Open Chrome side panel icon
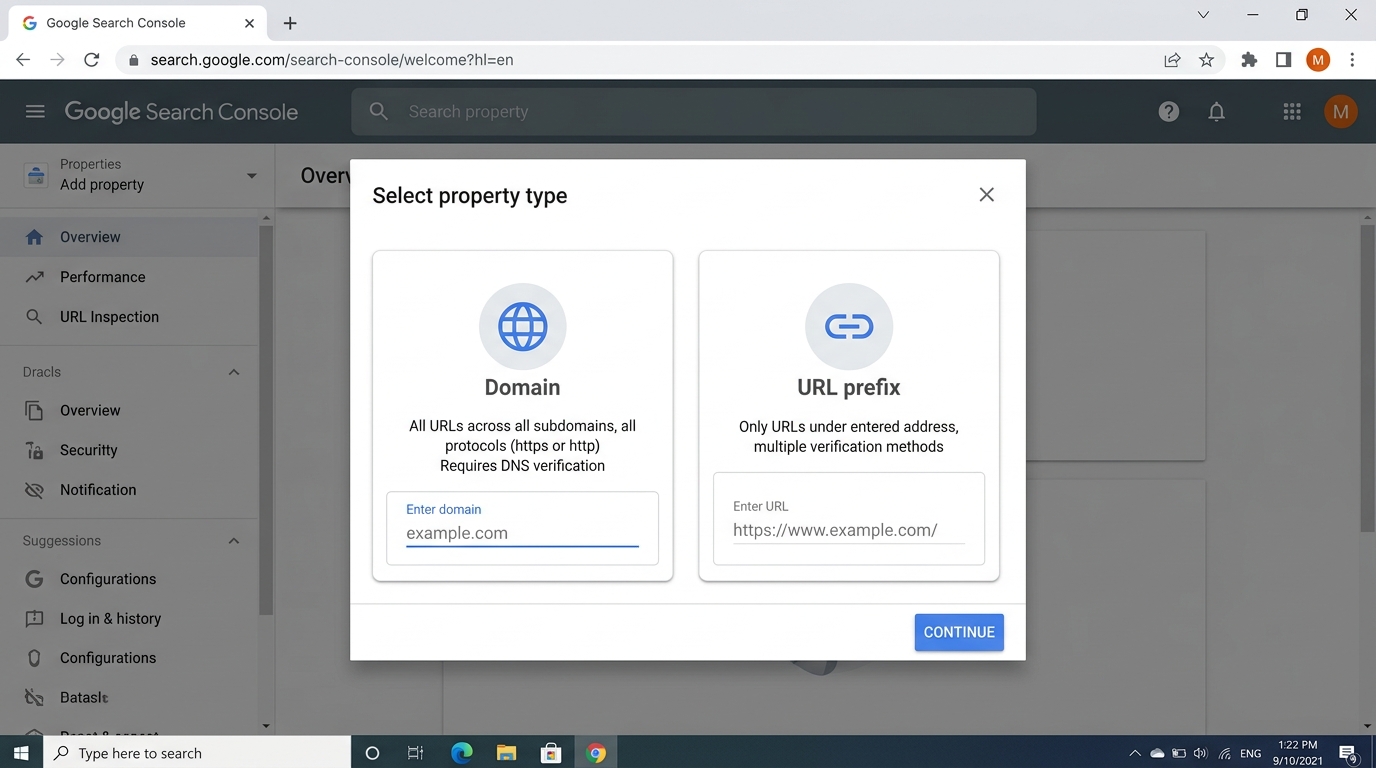1376x768 pixels. click(x=1284, y=60)
